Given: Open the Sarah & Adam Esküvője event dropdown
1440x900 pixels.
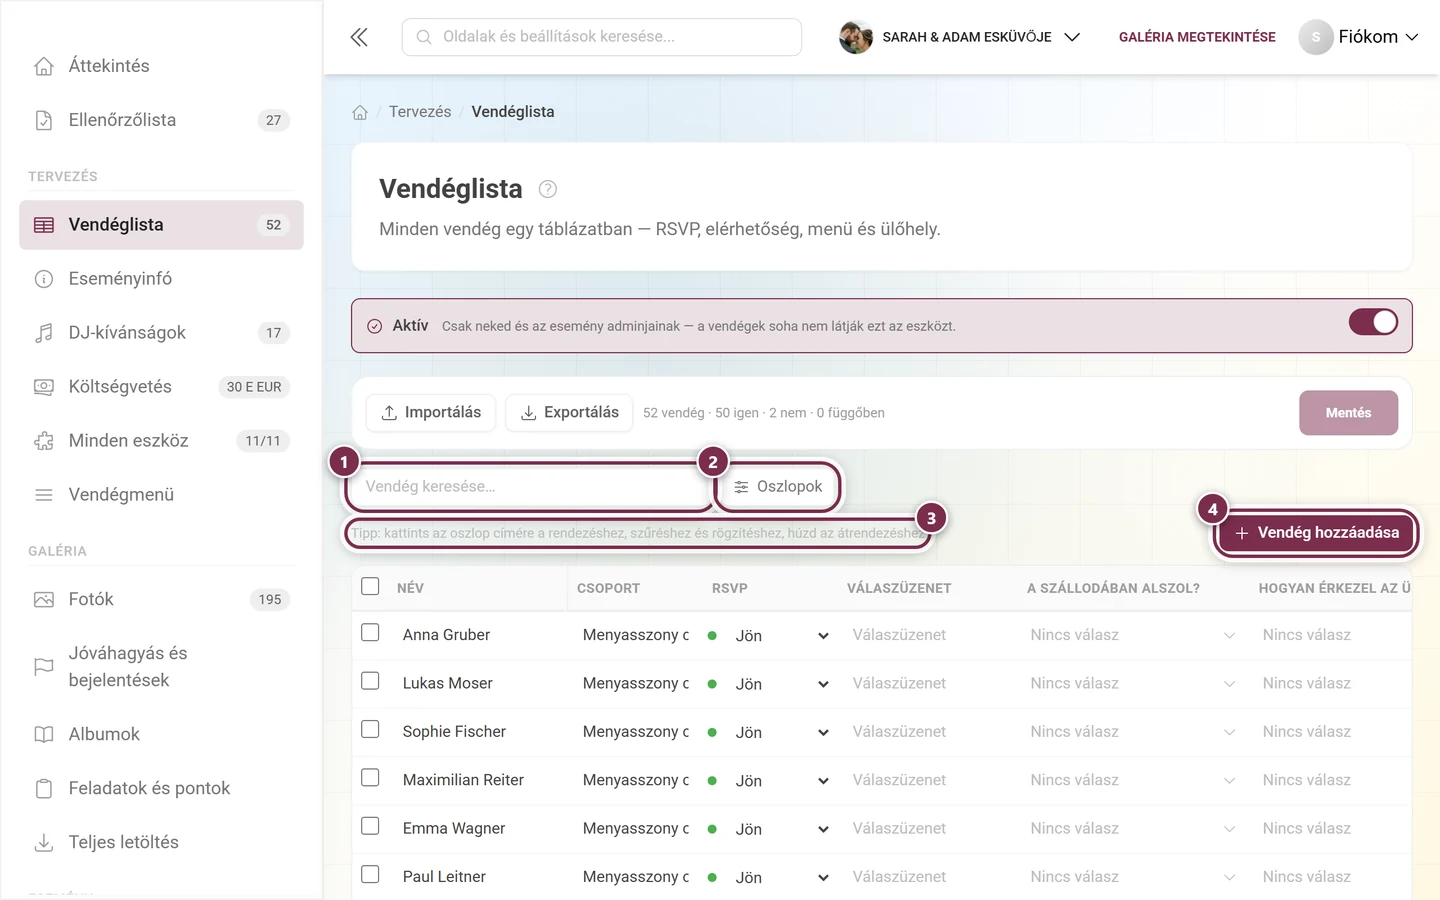Looking at the screenshot, I should tap(960, 37).
